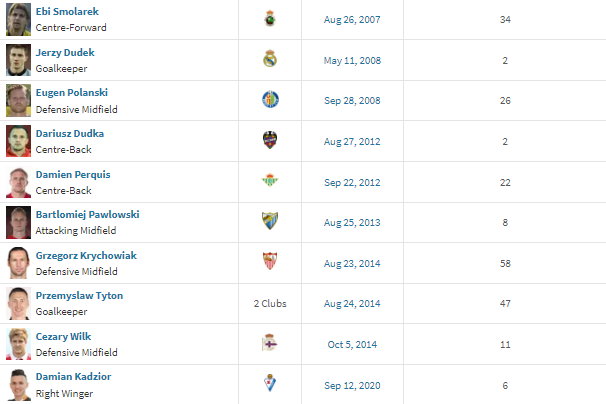Select Damian Kadzior's portrait photo
This screenshot has height=404, width=606.
click(x=18, y=383)
